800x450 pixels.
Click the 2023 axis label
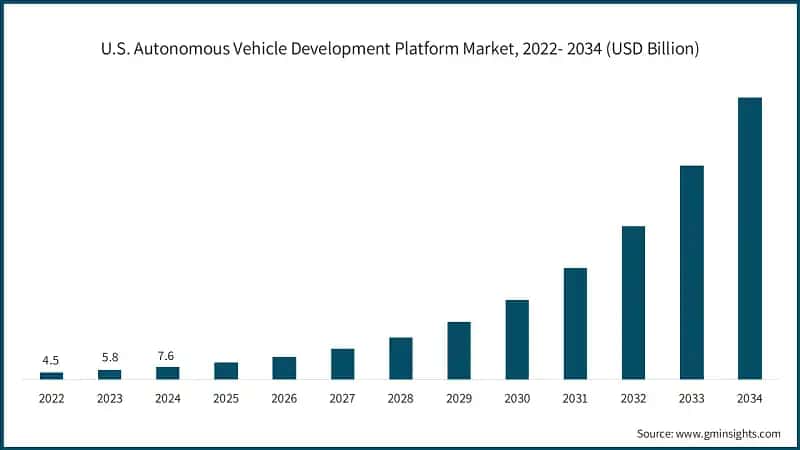pyautogui.click(x=110, y=398)
